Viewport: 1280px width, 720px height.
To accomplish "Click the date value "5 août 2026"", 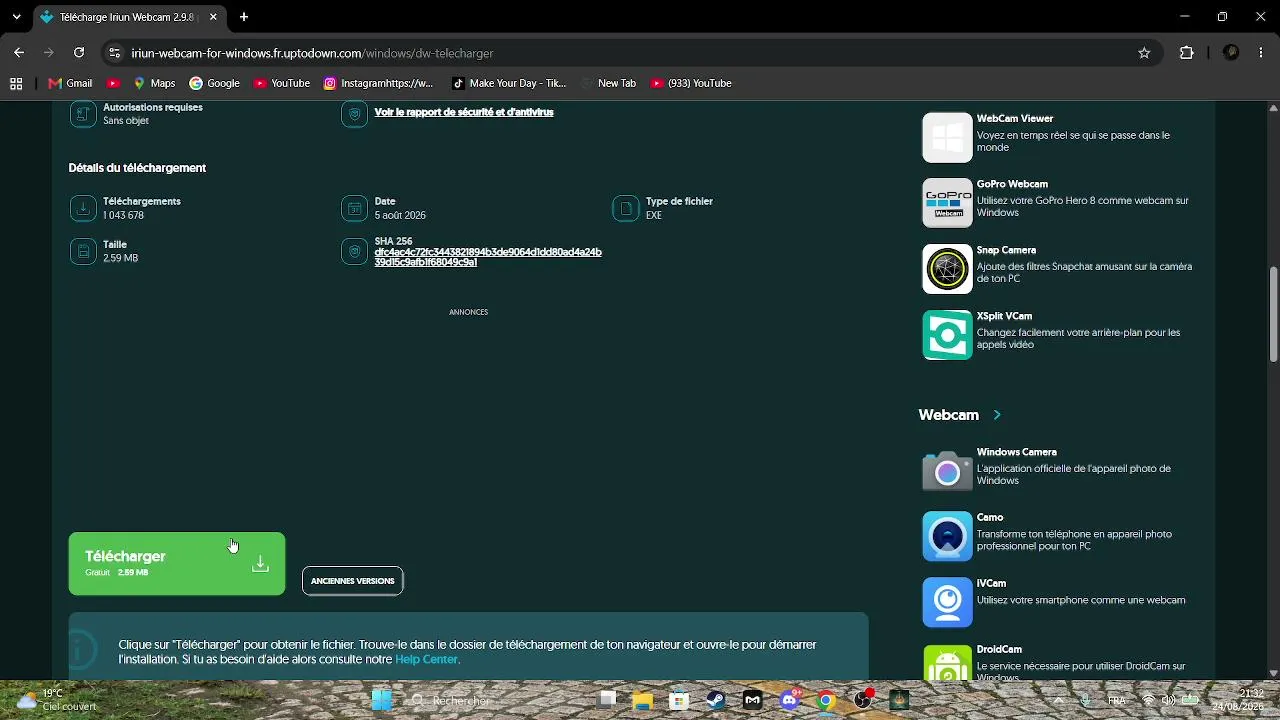I will [x=400, y=216].
